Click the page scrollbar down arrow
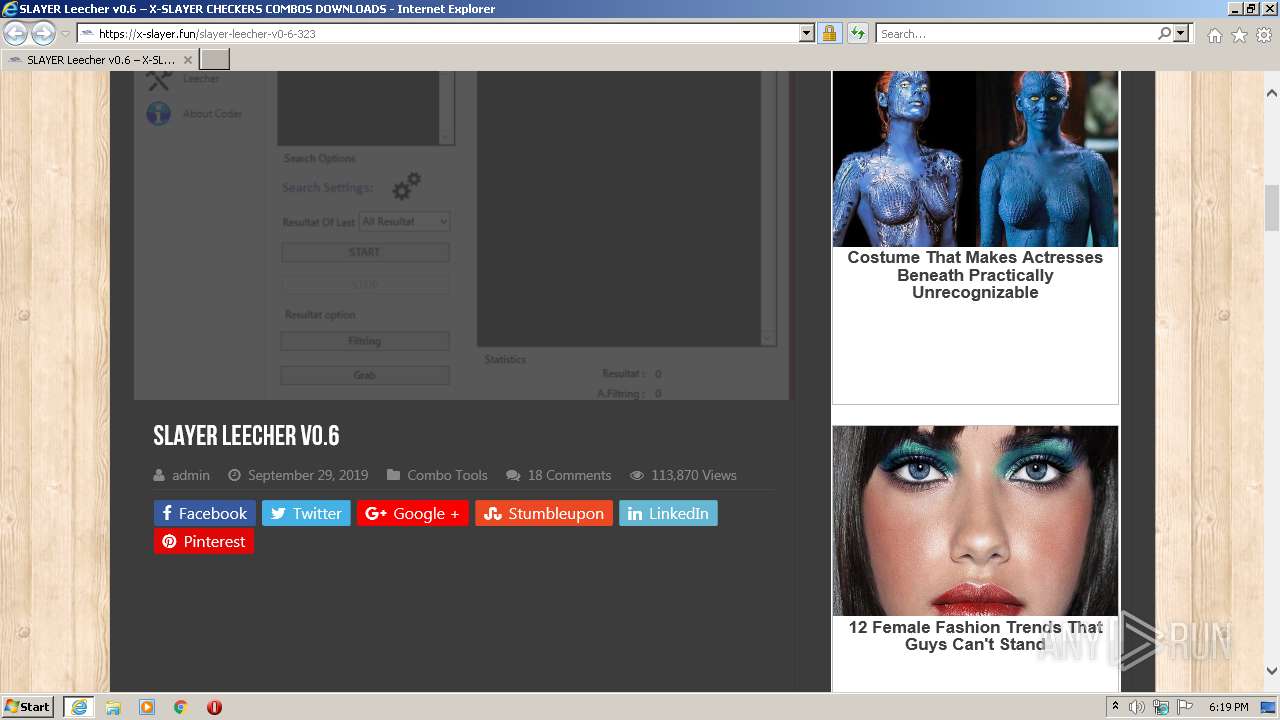Image resolution: width=1280 pixels, height=720 pixels. click(1272, 671)
